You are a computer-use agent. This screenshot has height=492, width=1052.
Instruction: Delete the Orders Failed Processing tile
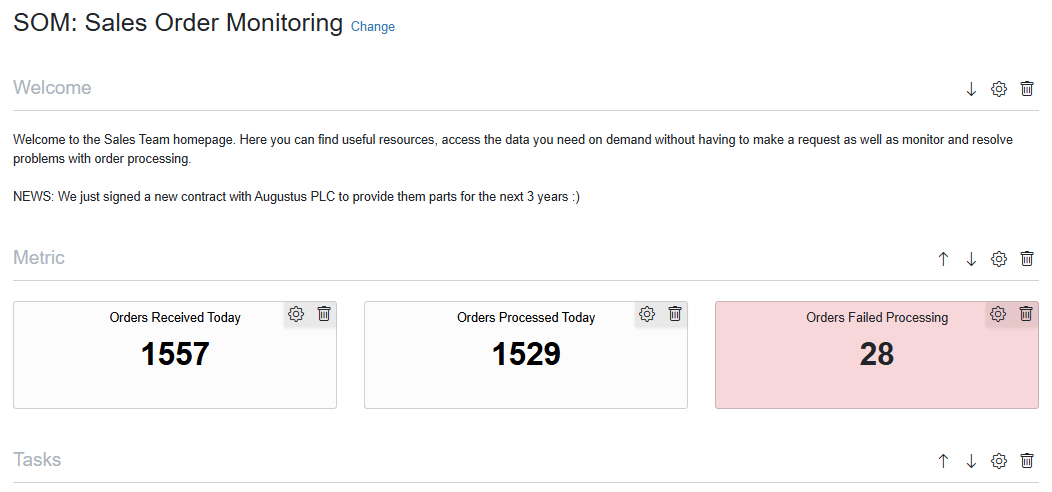coord(1026,313)
